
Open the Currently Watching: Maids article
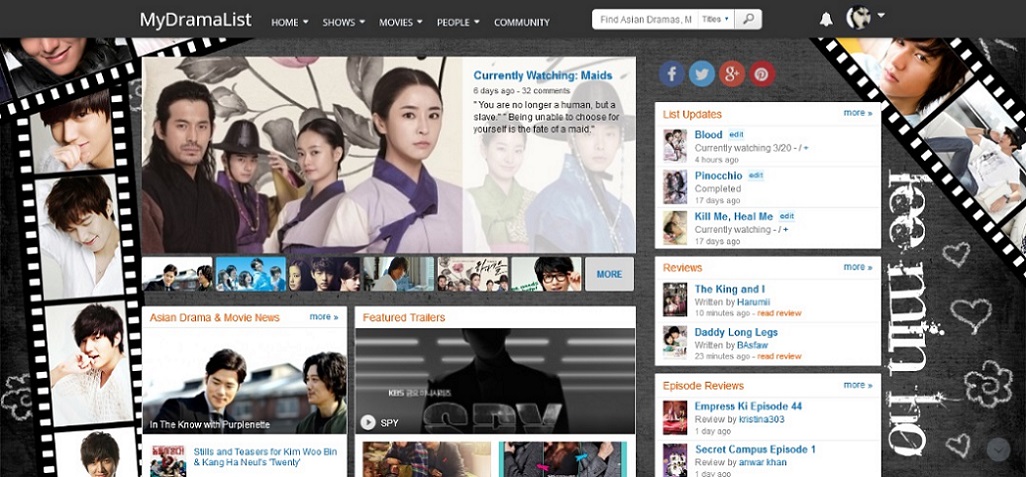tap(543, 75)
